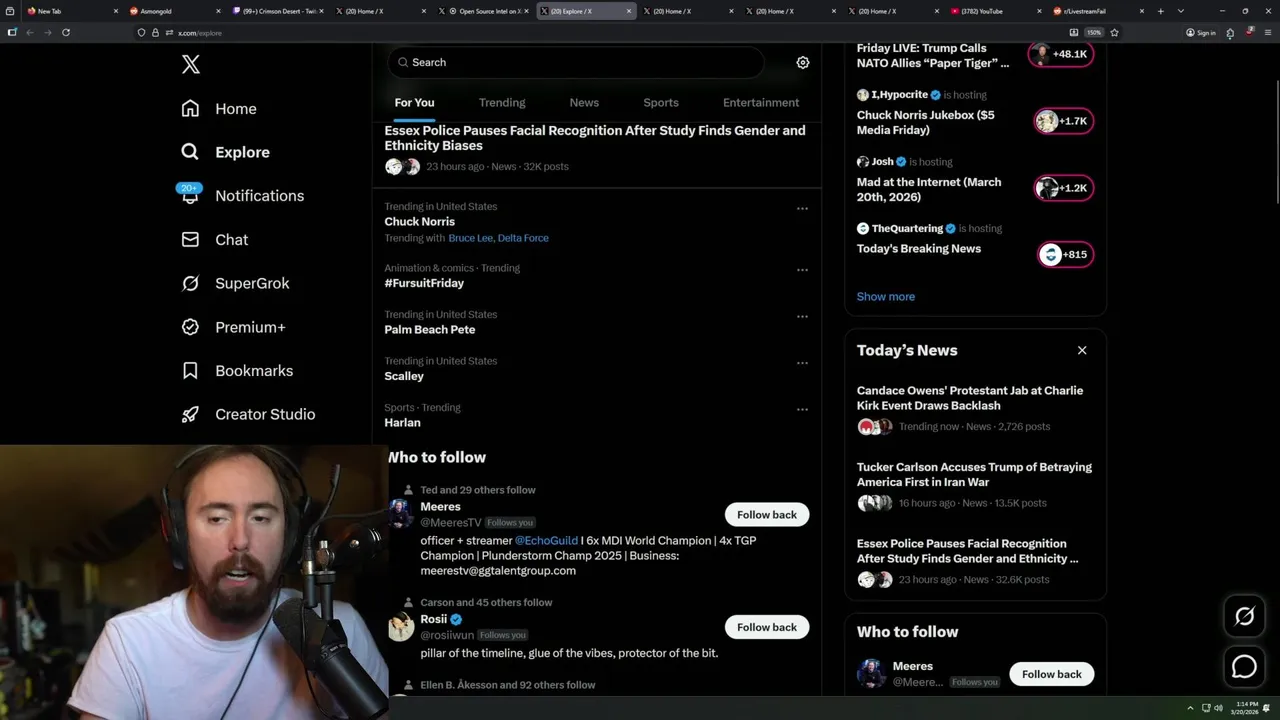Image resolution: width=1280 pixels, height=720 pixels.
Task: Join Chuck Norris Jukebox space +1.7K
Action: (x=1063, y=121)
